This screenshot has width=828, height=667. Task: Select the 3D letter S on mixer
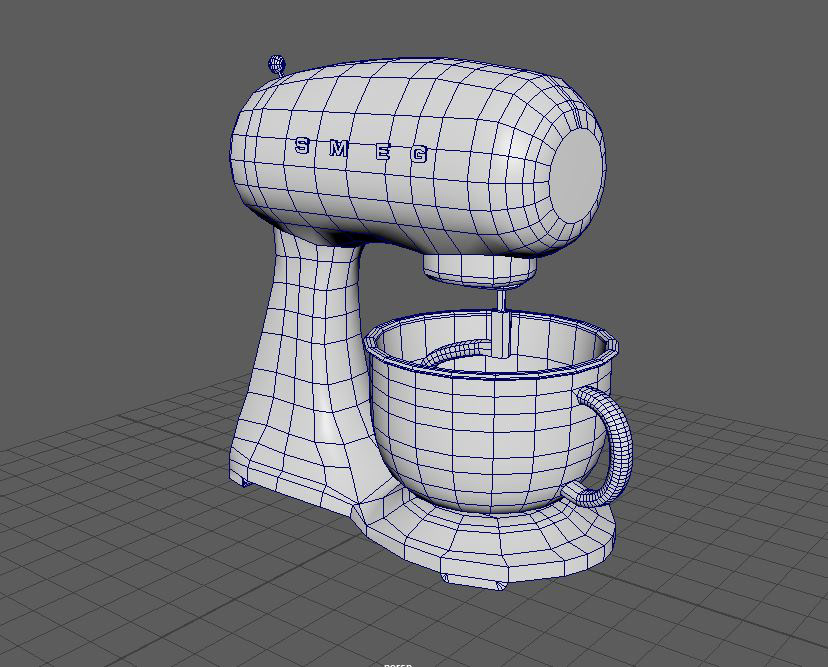coord(302,145)
